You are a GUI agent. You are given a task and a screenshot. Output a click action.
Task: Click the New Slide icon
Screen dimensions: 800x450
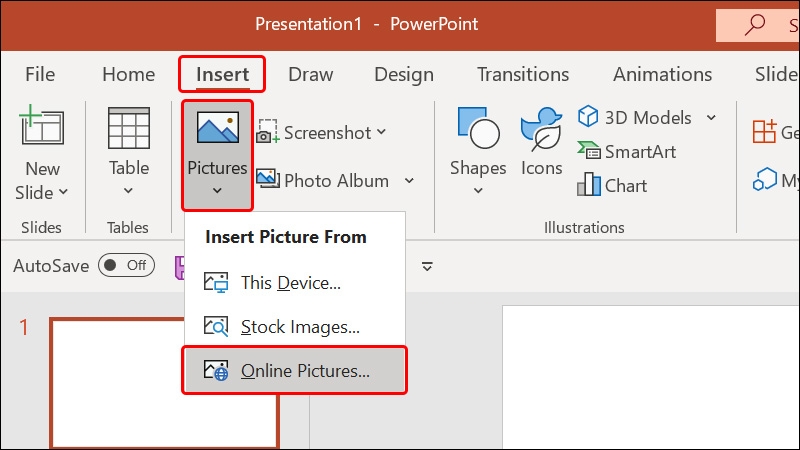coord(42,126)
